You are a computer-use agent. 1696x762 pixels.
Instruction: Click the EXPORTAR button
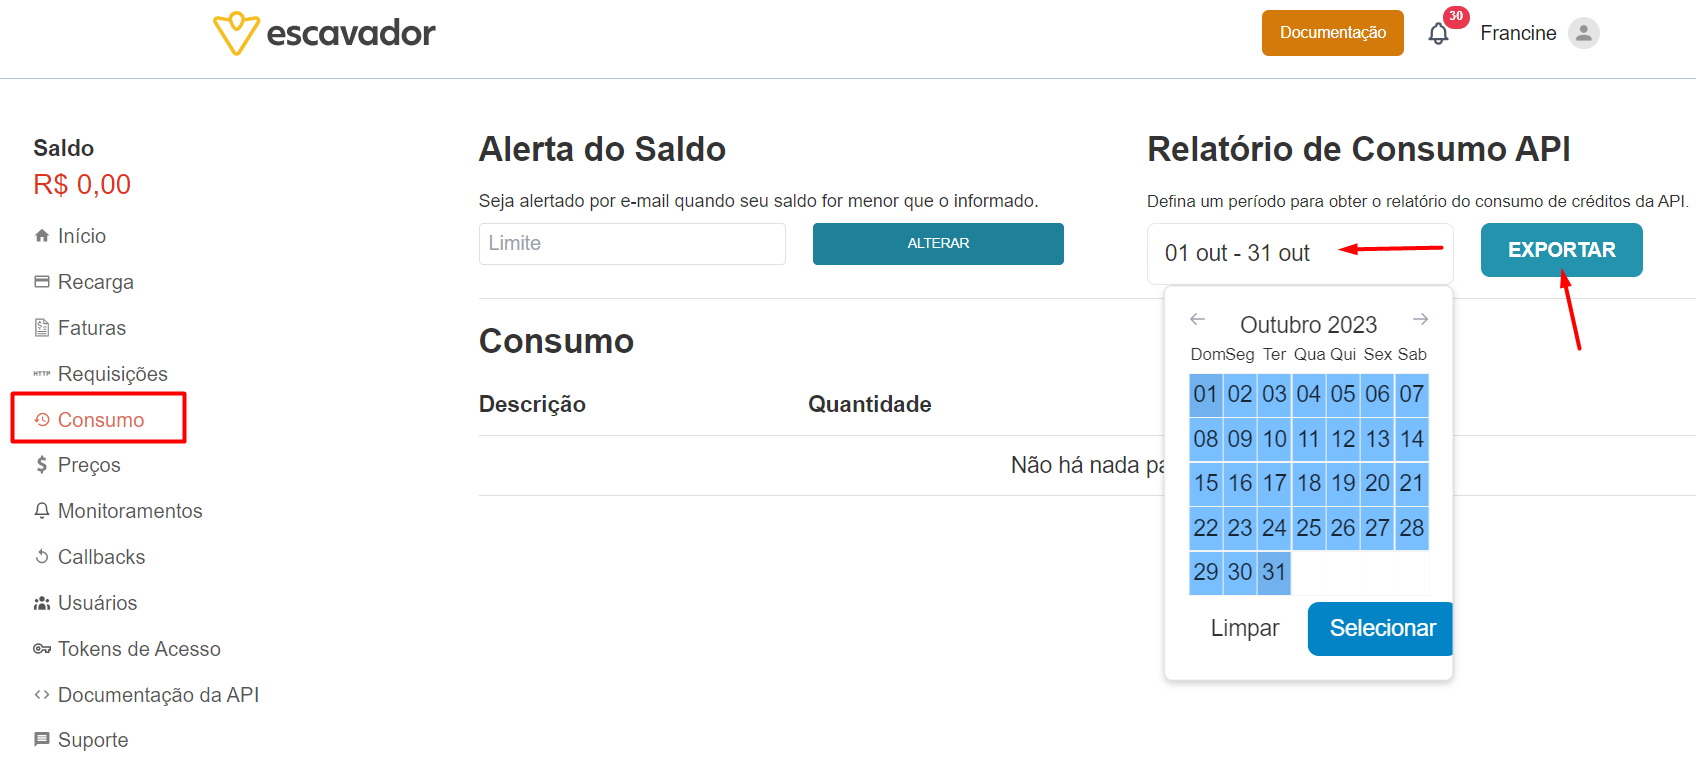pyautogui.click(x=1561, y=250)
